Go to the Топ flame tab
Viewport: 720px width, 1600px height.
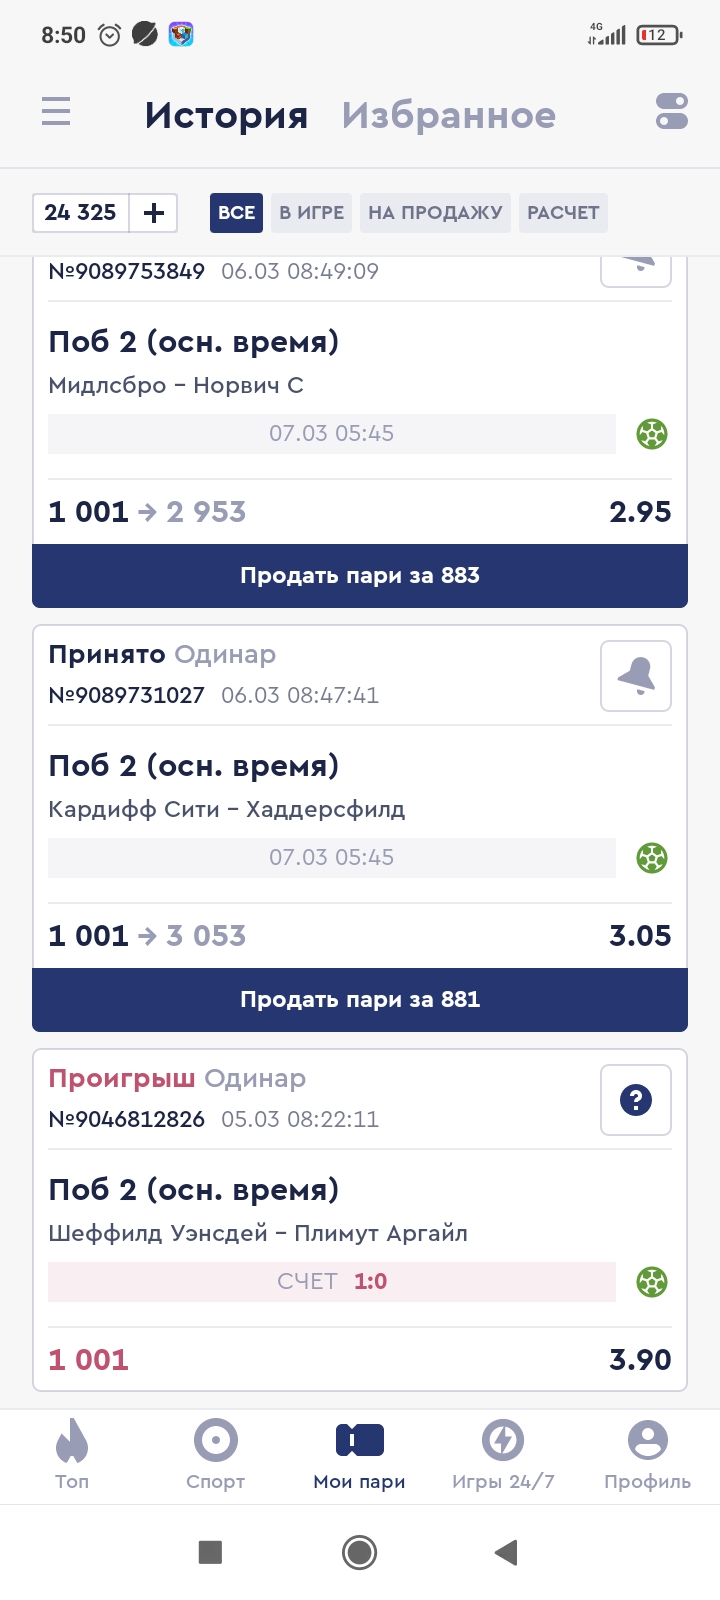point(72,1455)
